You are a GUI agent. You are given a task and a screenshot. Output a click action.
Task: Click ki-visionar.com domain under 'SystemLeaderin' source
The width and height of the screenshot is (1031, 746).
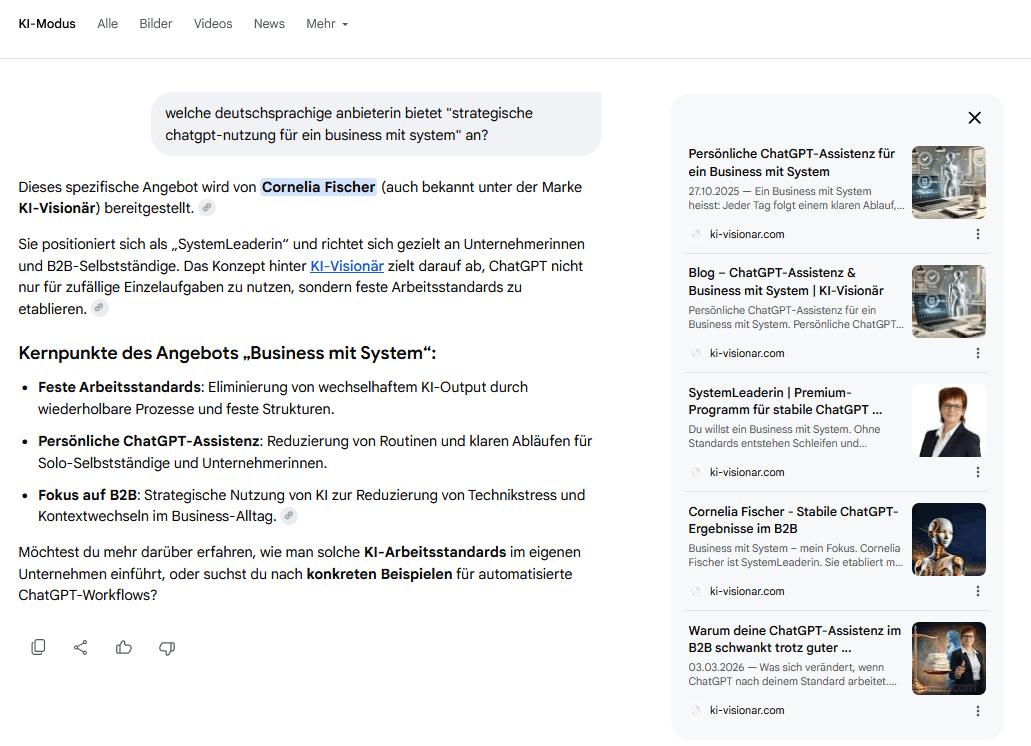[x=747, y=472]
